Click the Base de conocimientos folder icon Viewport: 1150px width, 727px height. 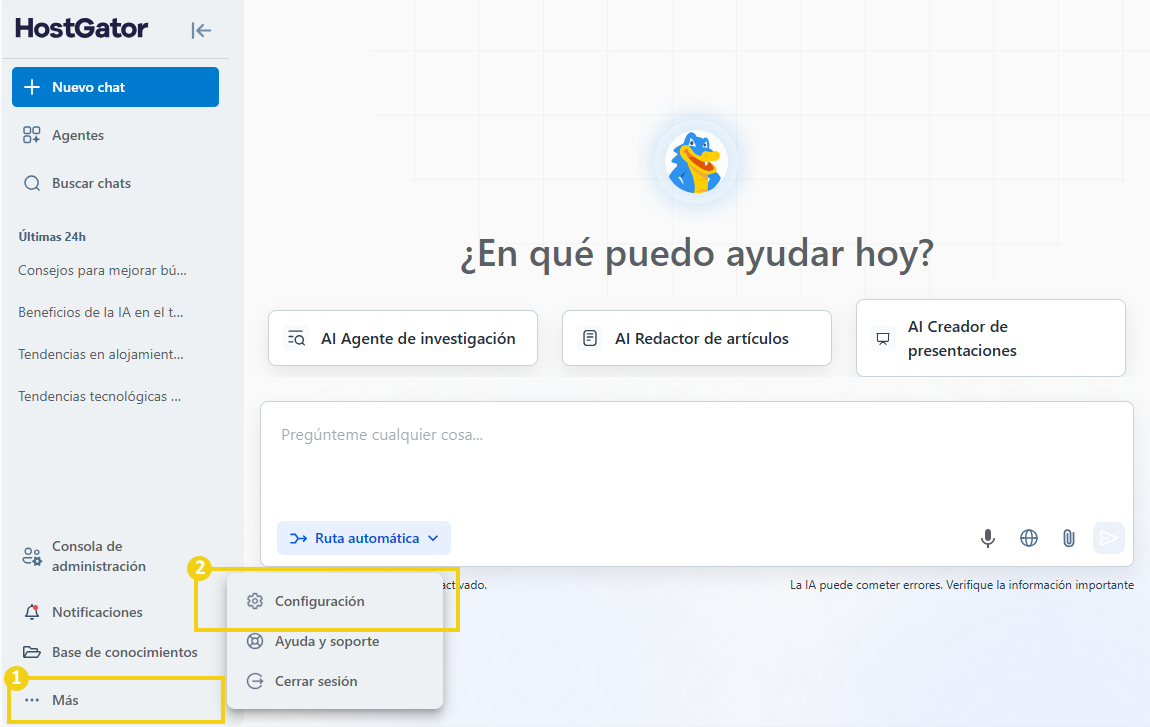[32, 652]
